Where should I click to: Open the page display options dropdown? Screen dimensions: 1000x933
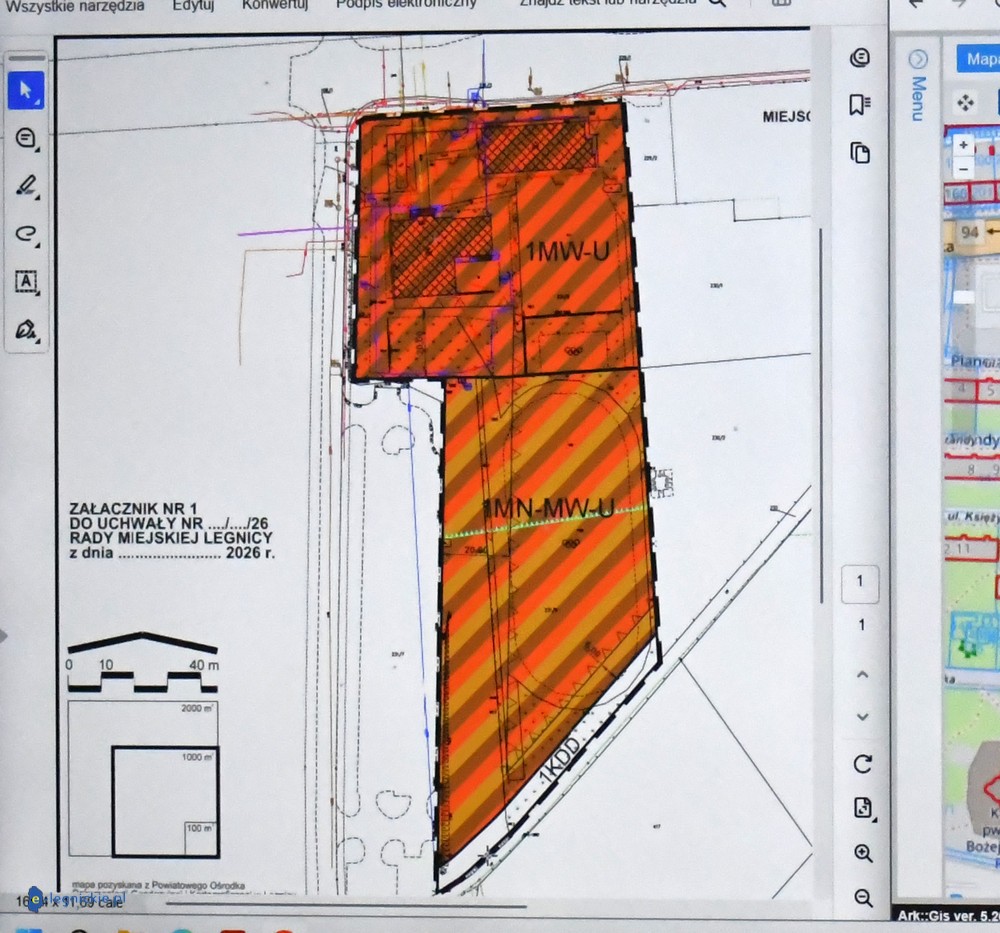click(863, 808)
